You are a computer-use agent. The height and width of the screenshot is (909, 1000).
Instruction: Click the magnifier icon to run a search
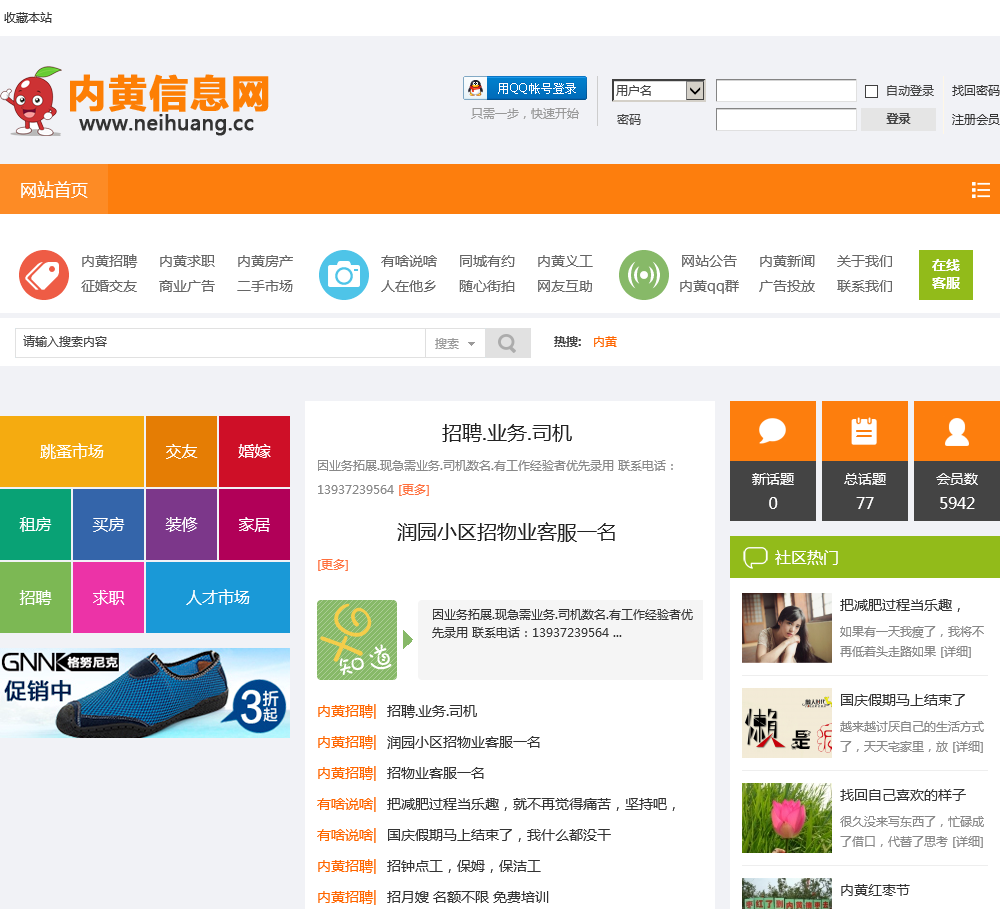(x=507, y=342)
